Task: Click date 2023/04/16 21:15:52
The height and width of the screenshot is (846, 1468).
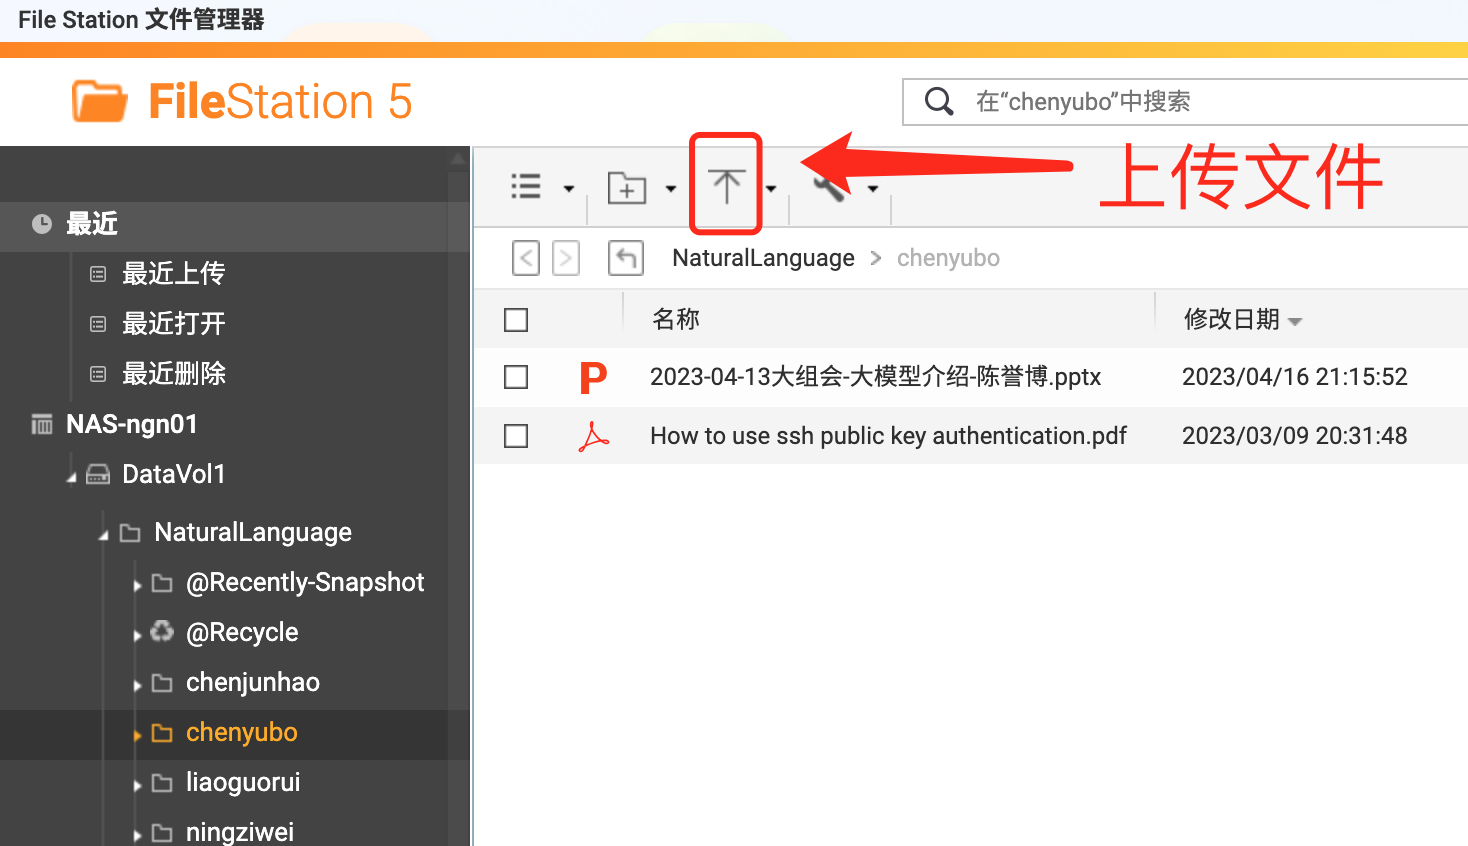Action: click(1295, 377)
